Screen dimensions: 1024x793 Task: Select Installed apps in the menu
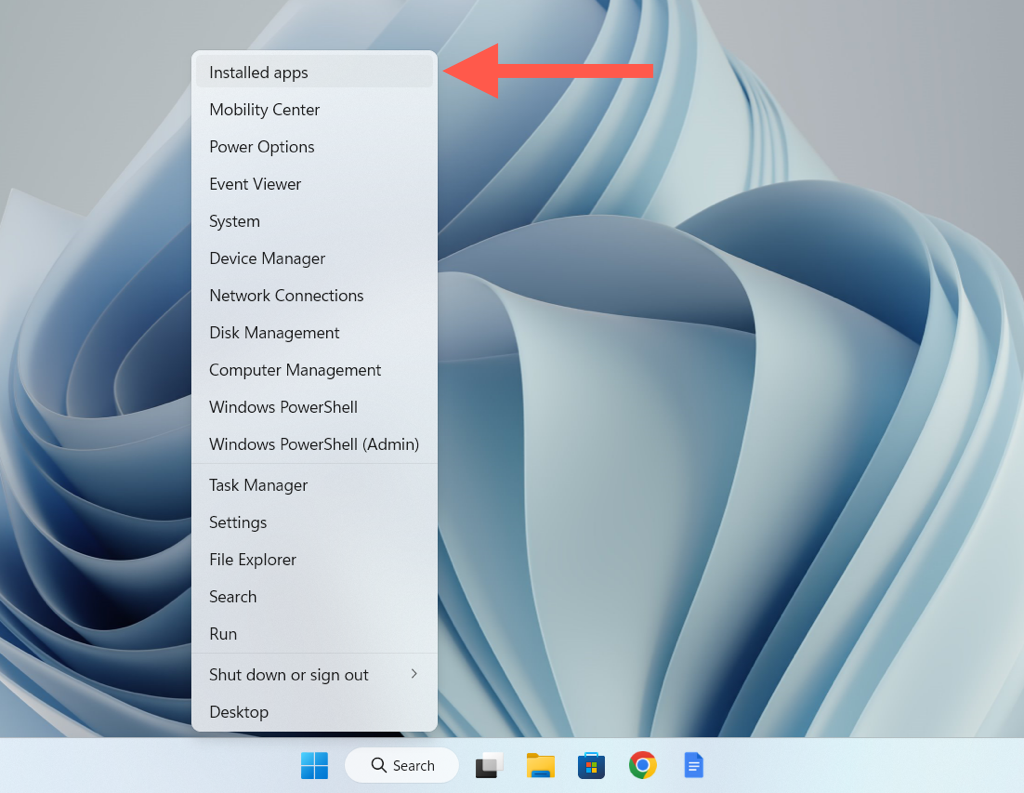[x=314, y=72]
